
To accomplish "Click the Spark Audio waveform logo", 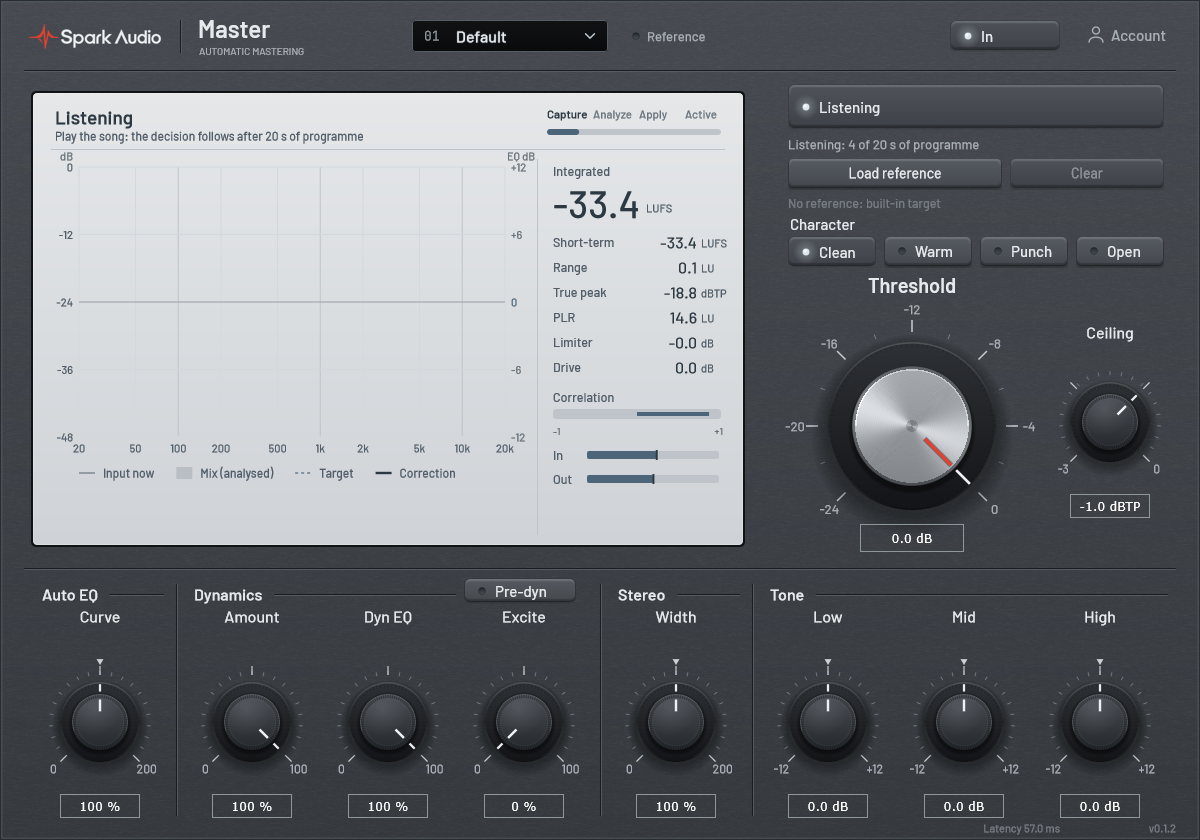I will pyautogui.click(x=43, y=37).
